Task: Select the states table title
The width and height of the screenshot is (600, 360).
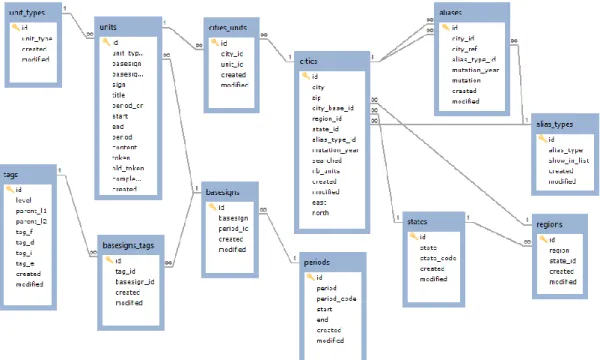Action: [417, 222]
